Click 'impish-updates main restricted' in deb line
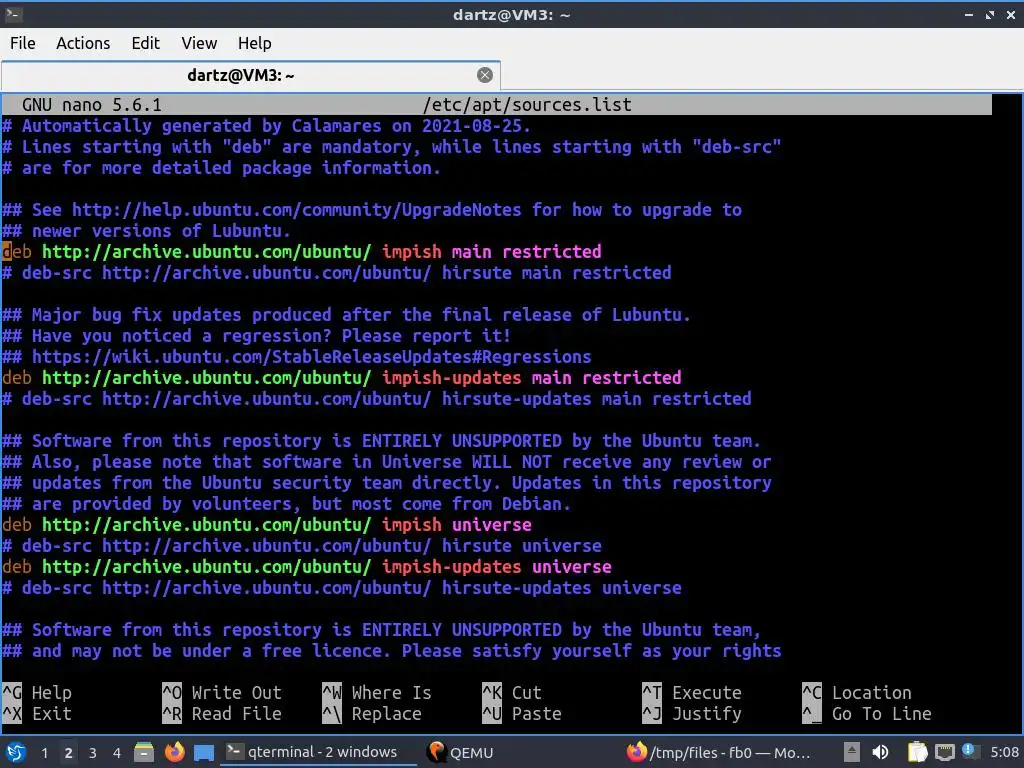Screen dimensions: 1024x768 [532, 377]
